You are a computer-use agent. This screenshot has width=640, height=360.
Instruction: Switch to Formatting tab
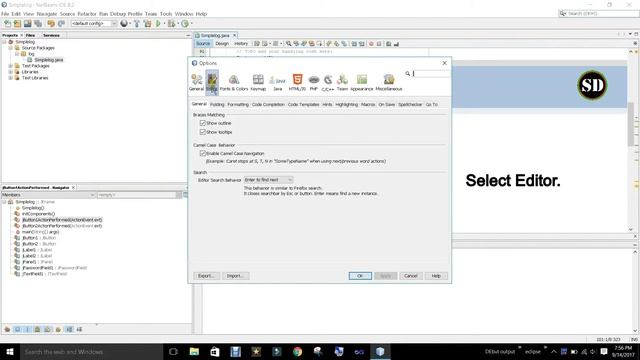coord(238,104)
